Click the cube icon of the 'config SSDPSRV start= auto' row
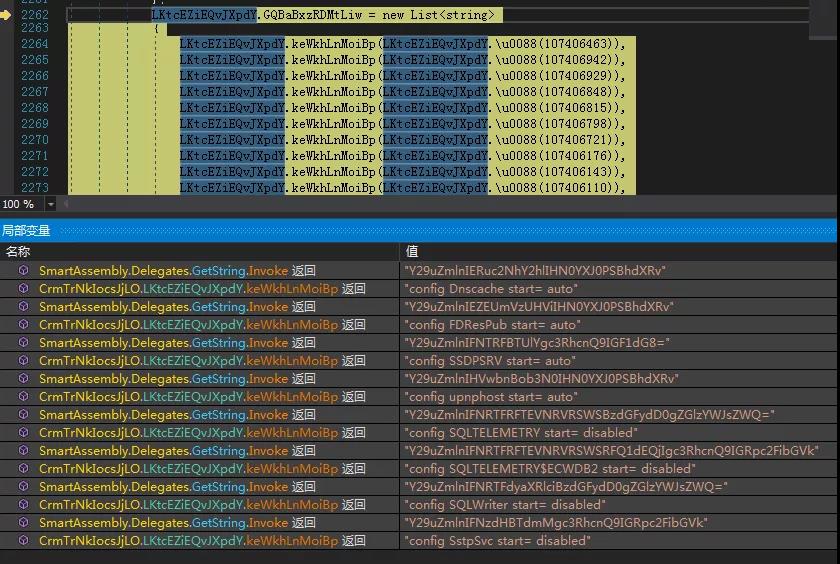840x564 pixels. (23, 361)
